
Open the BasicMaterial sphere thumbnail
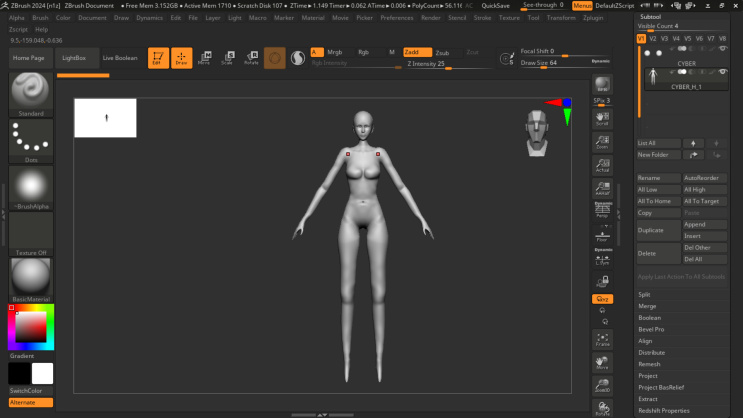click(31, 278)
